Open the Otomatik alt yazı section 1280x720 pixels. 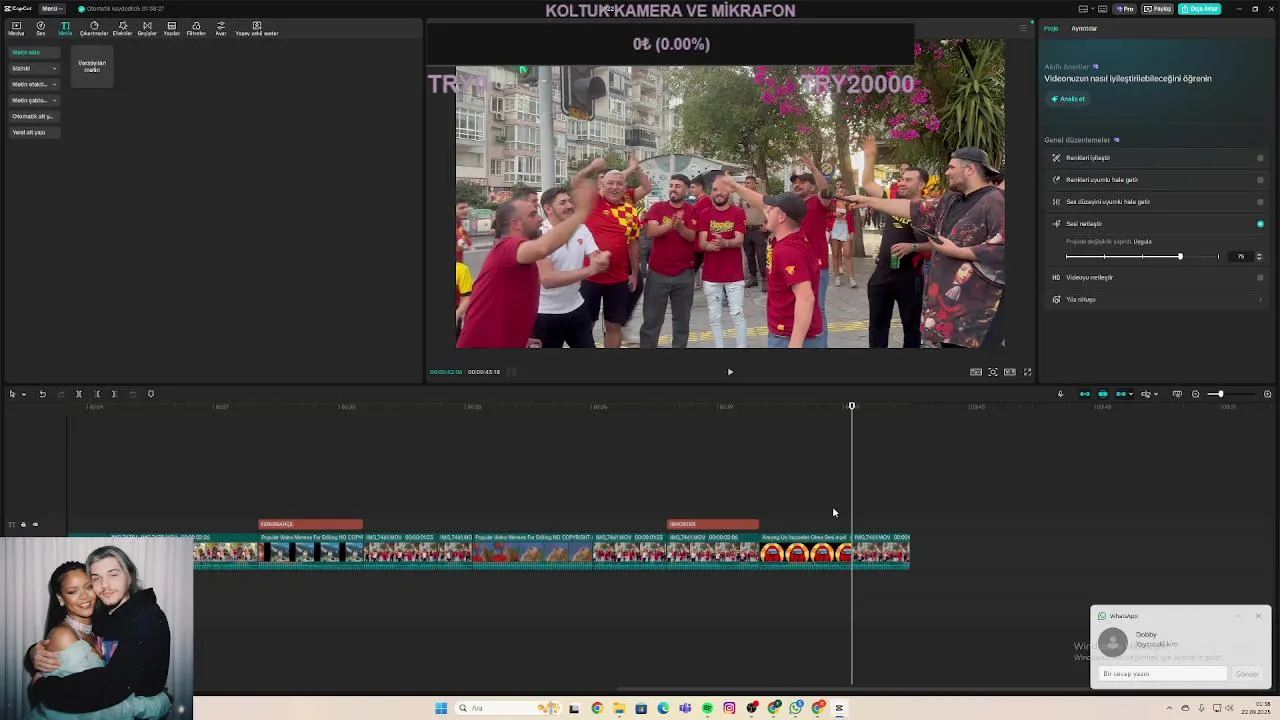(33, 116)
